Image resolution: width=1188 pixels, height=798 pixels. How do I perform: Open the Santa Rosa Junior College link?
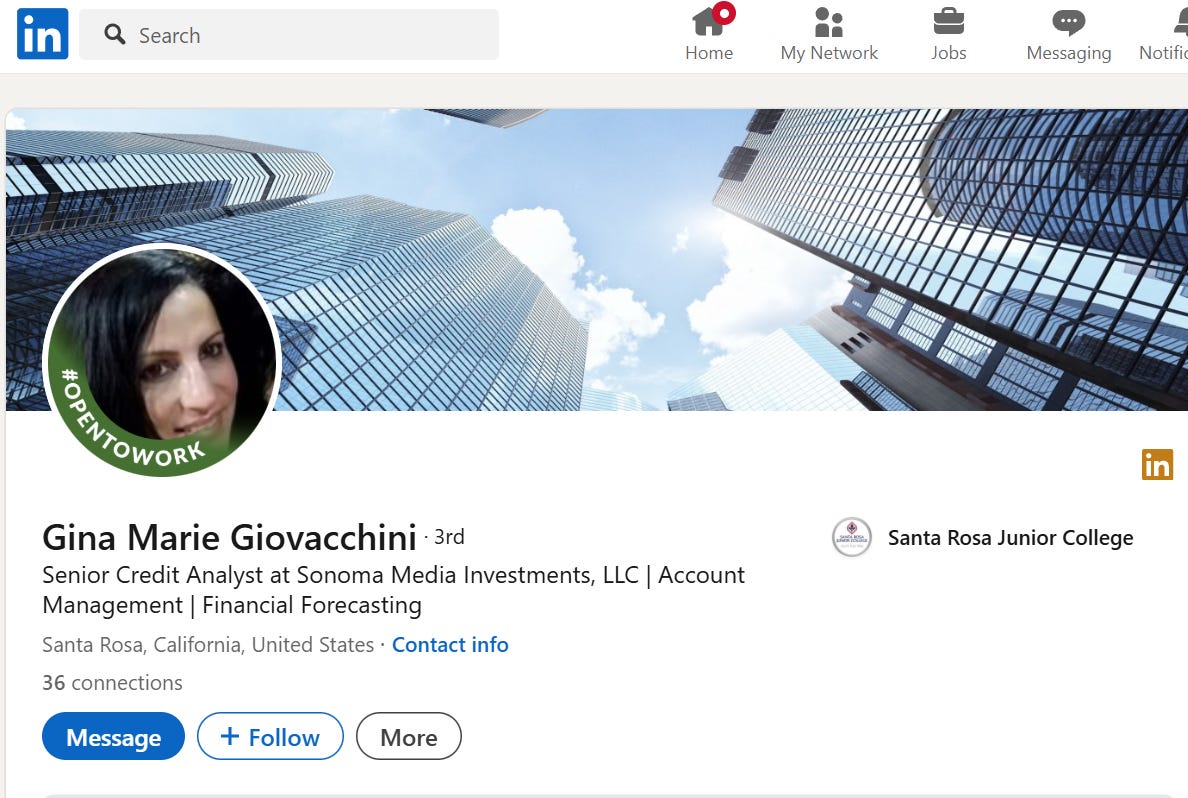coord(1011,538)
